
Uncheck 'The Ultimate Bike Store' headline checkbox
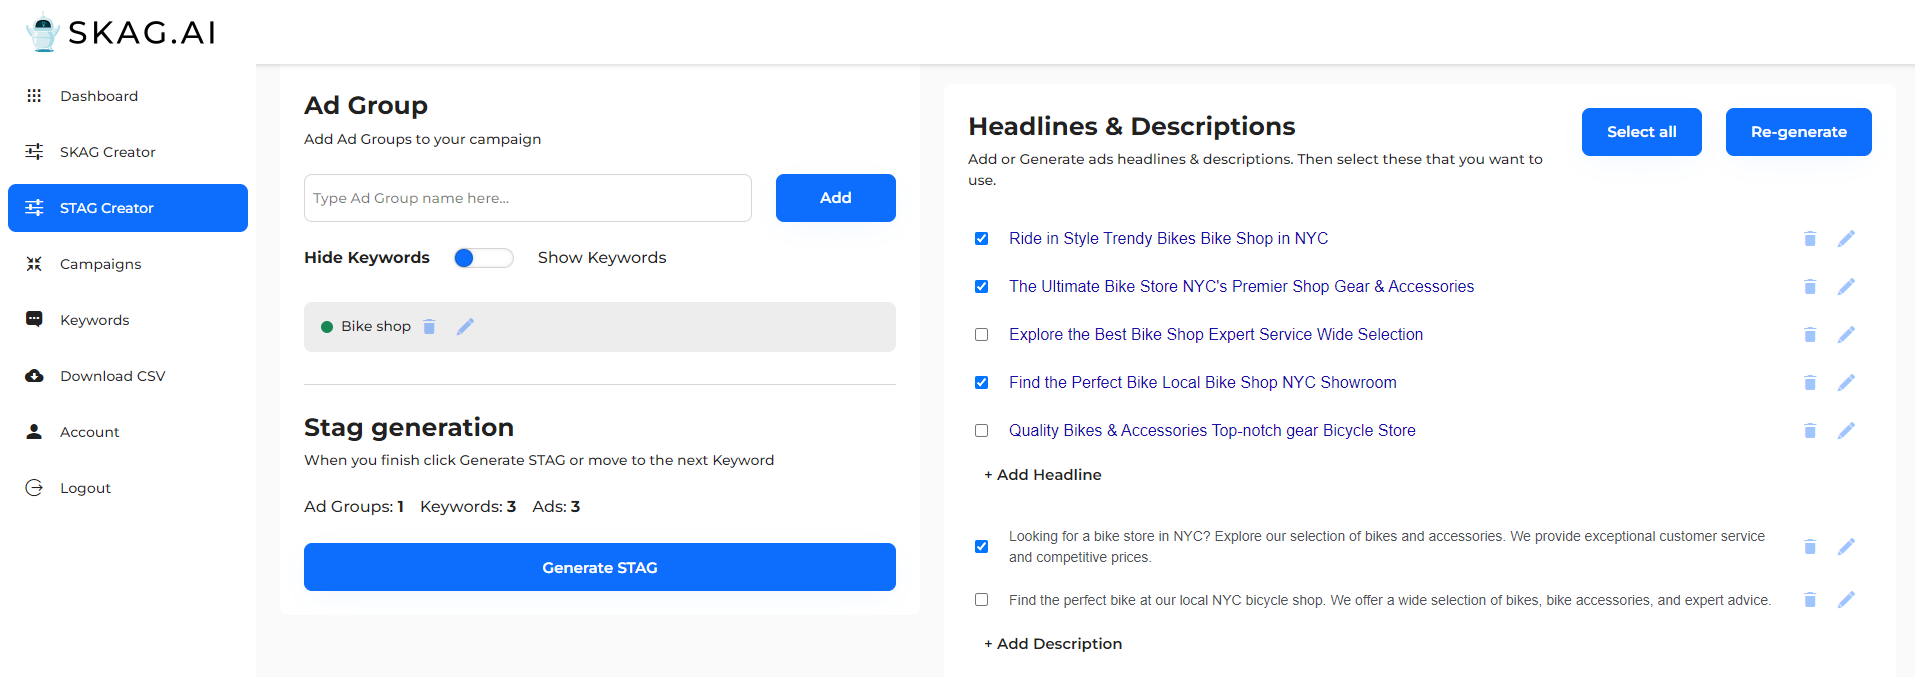981,286
